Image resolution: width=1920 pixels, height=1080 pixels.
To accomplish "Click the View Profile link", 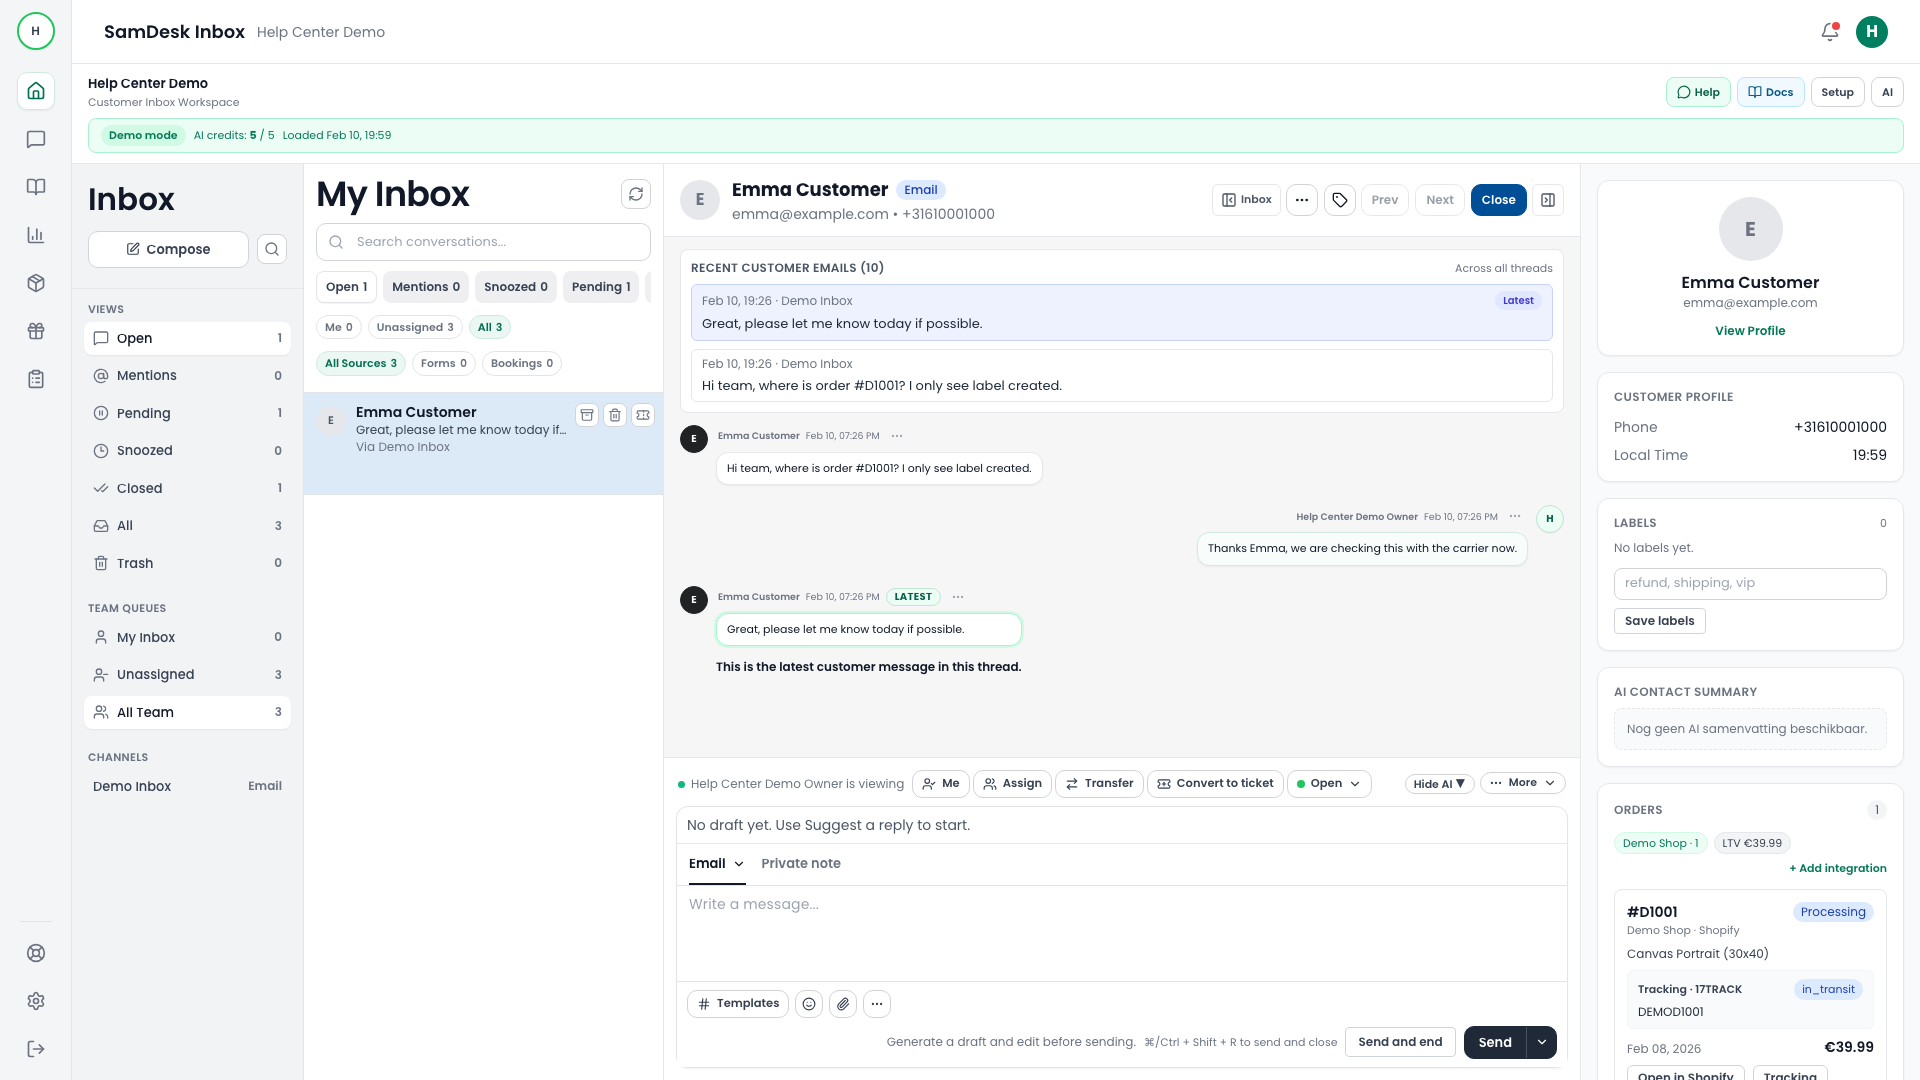I will coord(1750,330).
